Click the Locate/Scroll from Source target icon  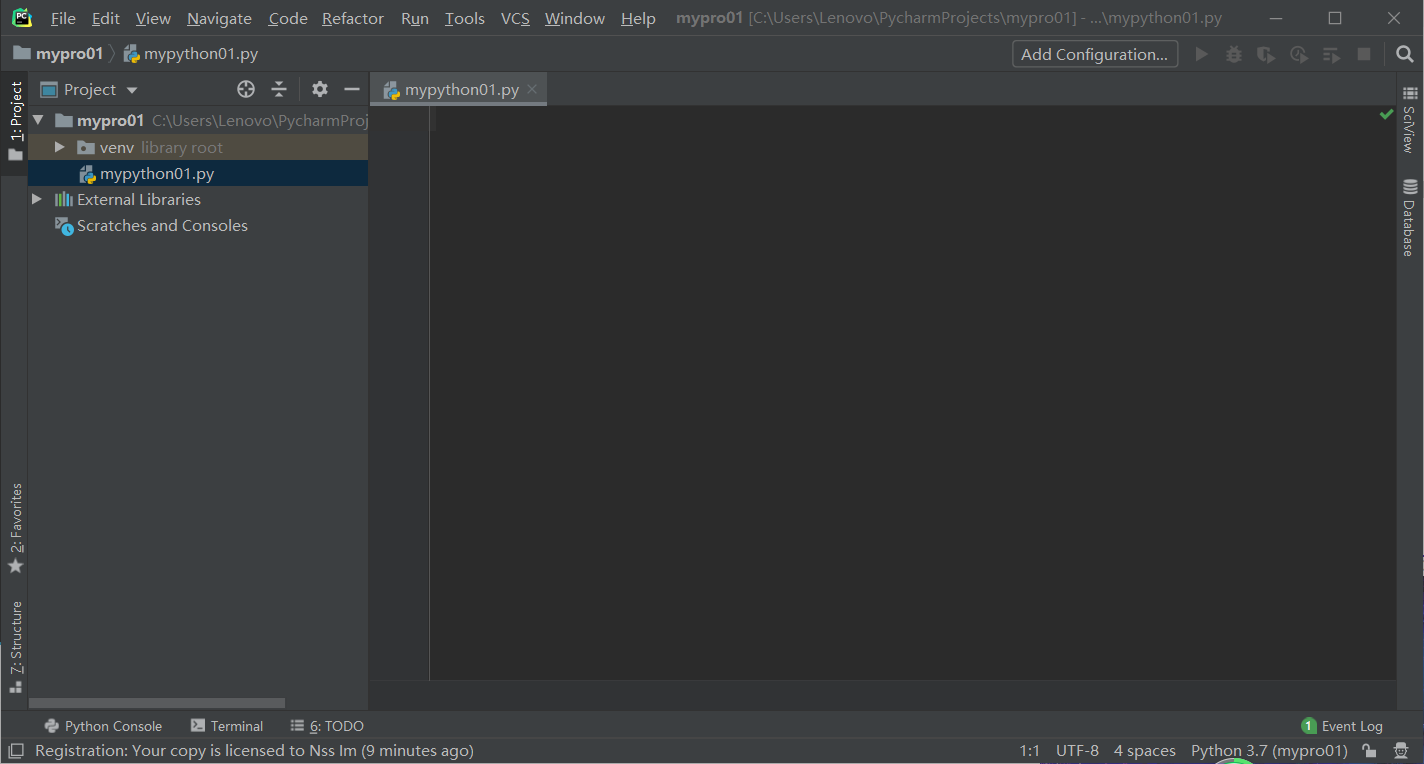coord(246,89)
